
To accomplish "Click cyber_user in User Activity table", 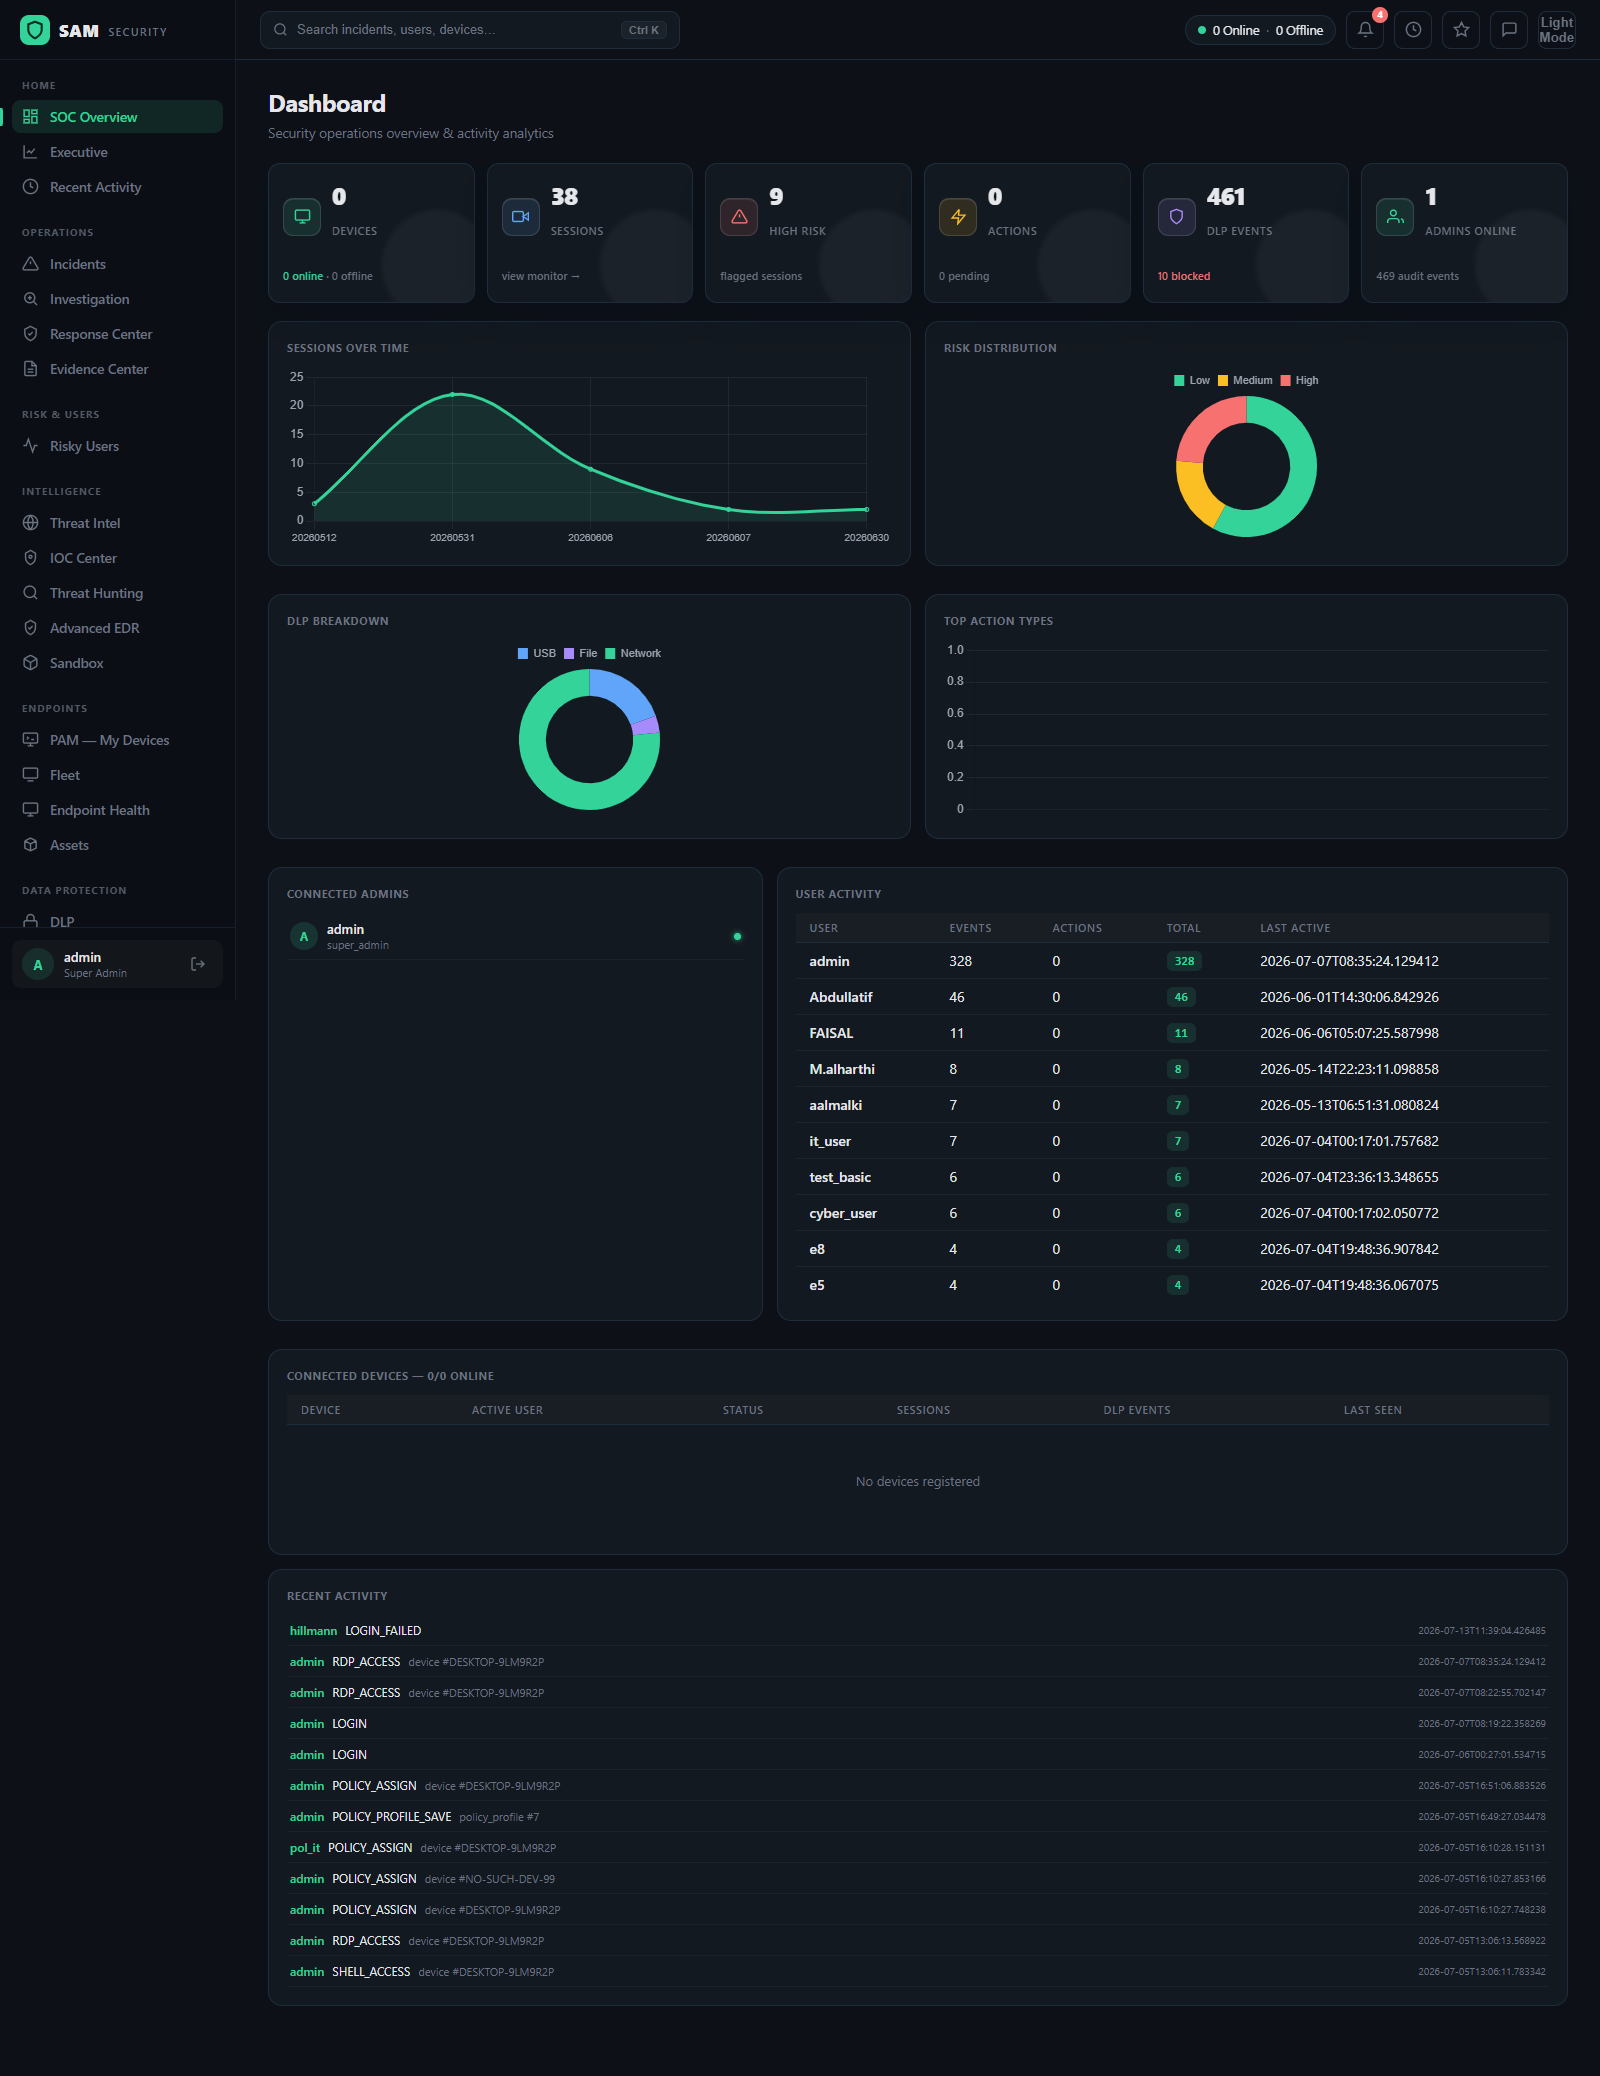I will [843, 1213].
